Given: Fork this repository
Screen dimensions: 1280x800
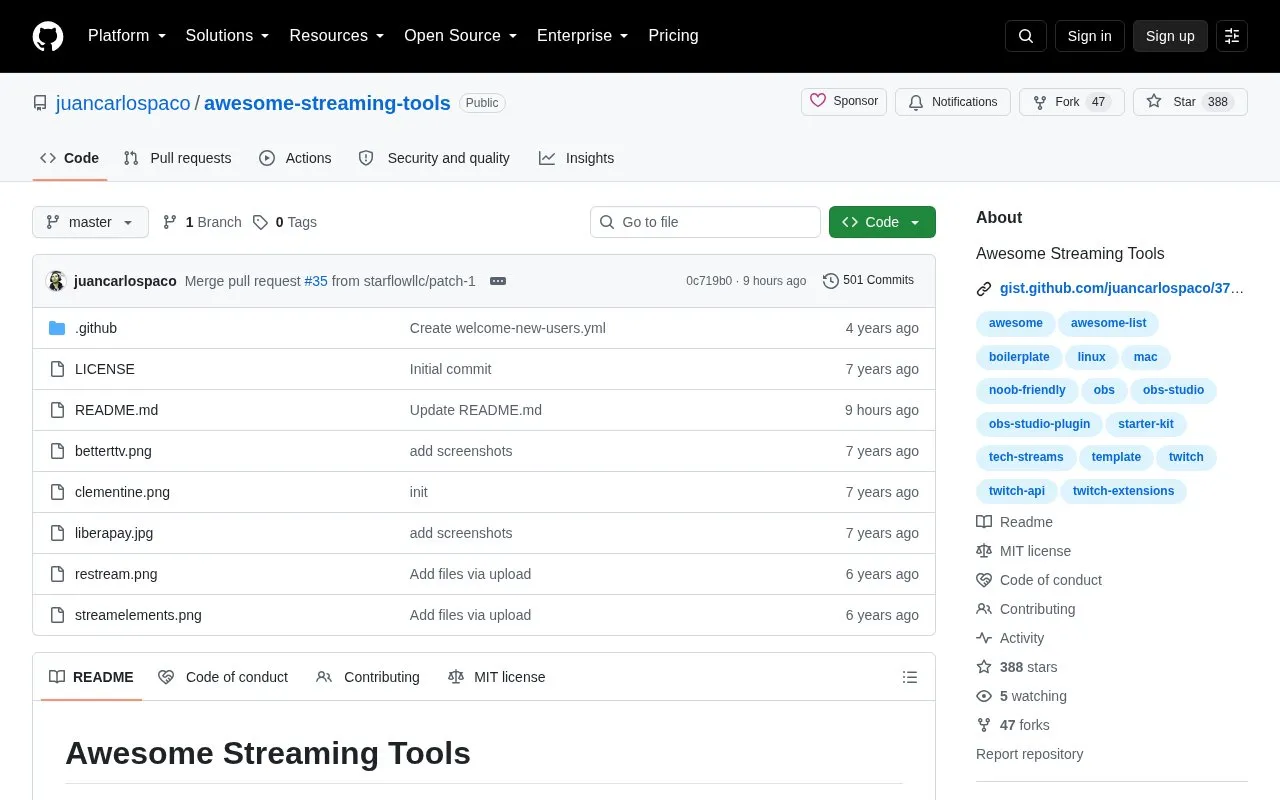Looking at the screenshot, I should pos(1071,102).
